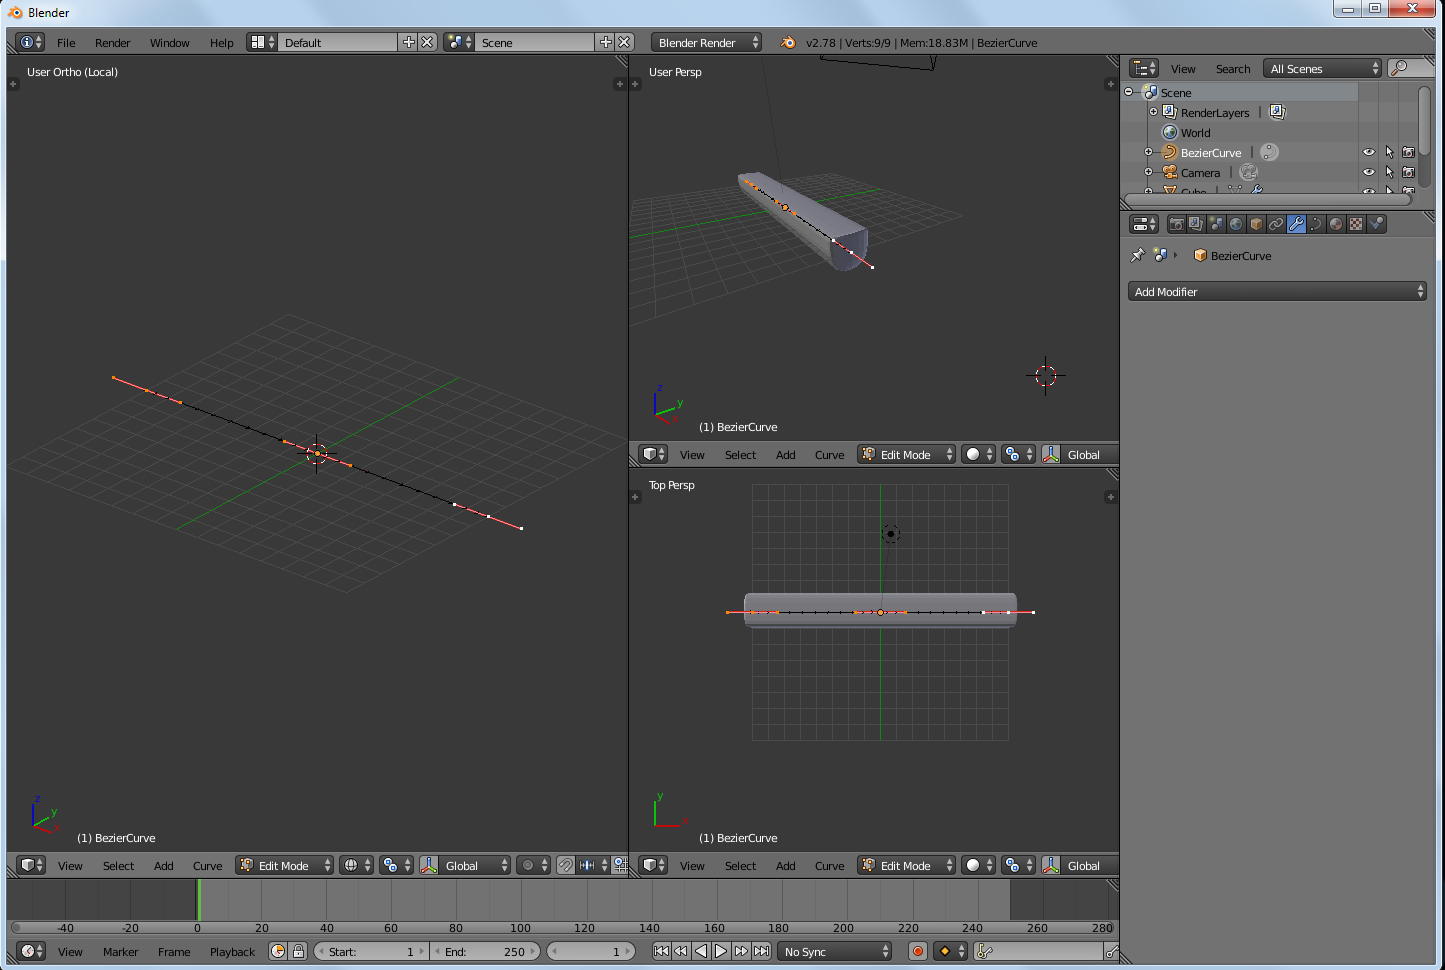
Task: Delete the Default screen layout with X
Action: point(427,42)
